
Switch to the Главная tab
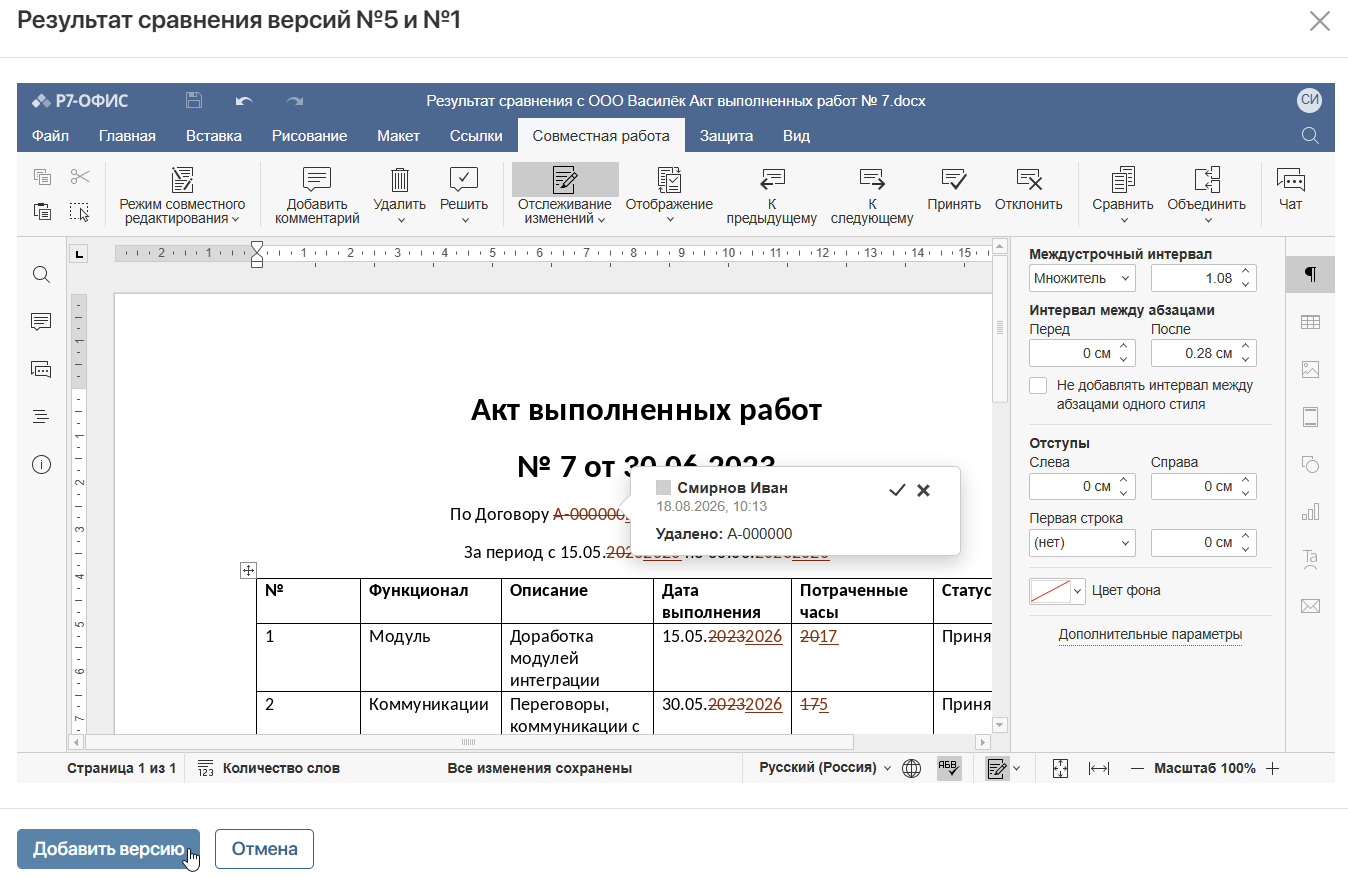tap(127, 136)
